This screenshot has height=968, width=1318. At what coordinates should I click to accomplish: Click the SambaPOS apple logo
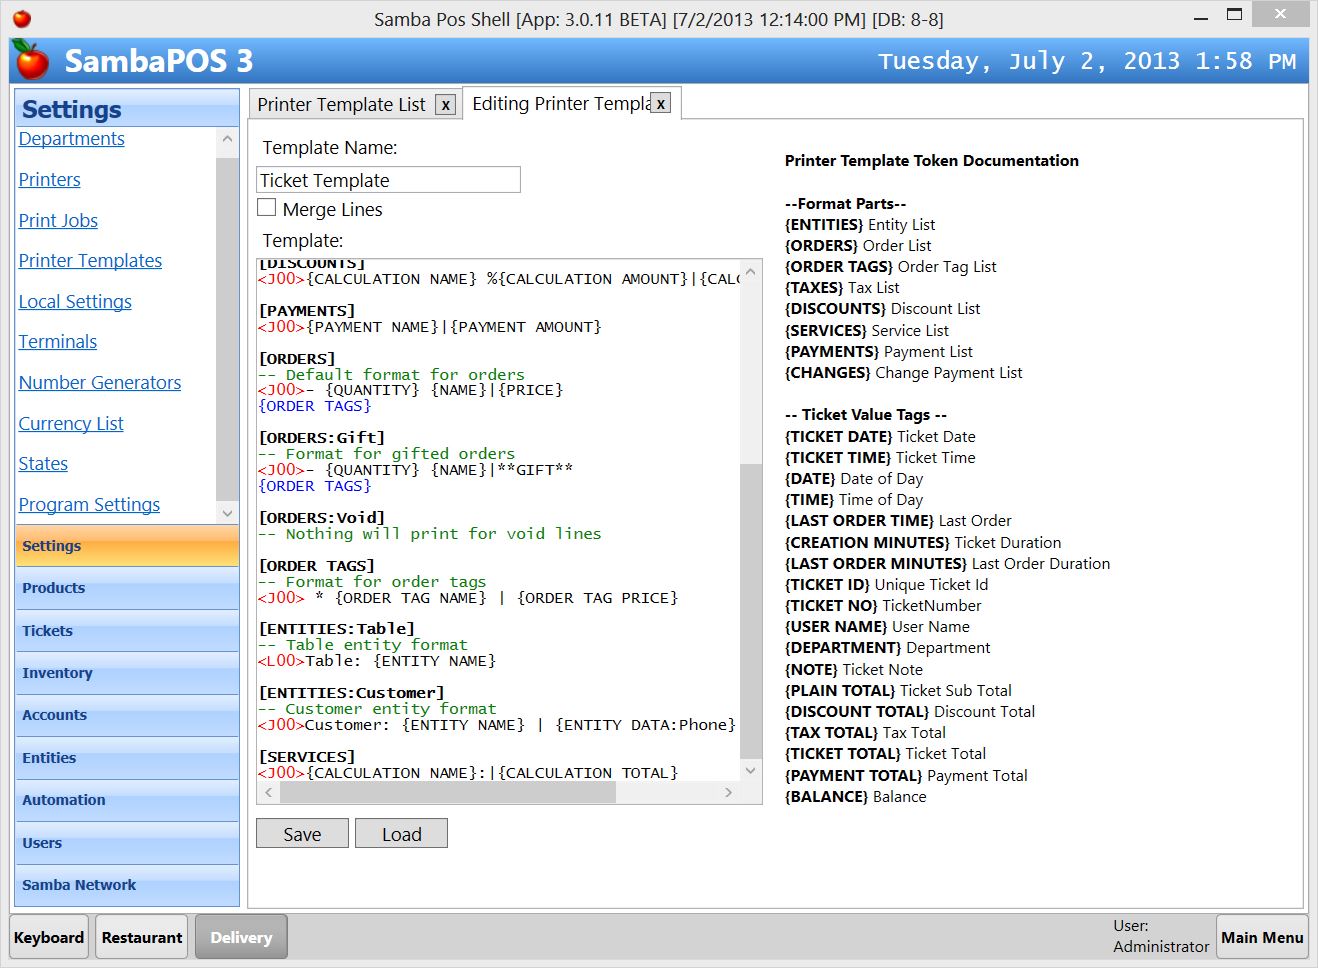[29, 60]
